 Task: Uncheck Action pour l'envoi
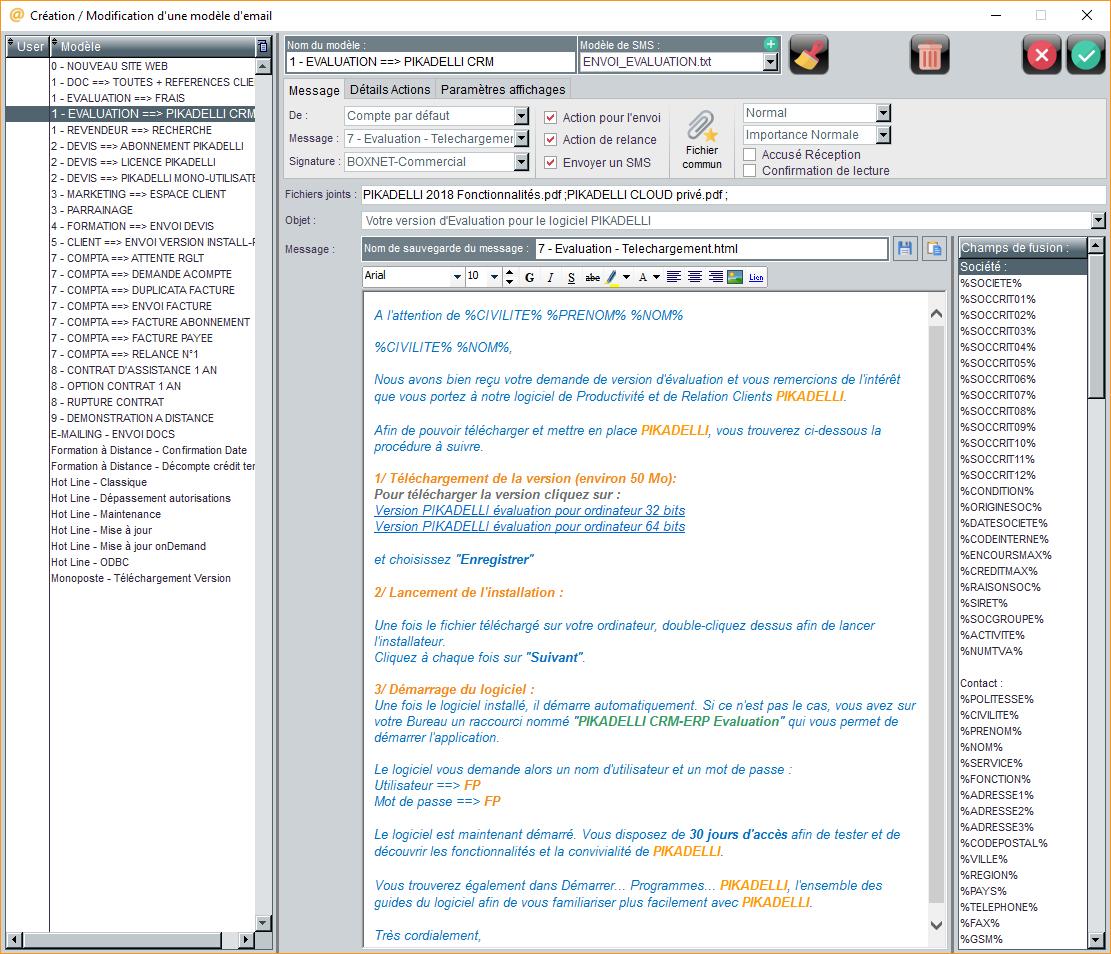(550, 118)
